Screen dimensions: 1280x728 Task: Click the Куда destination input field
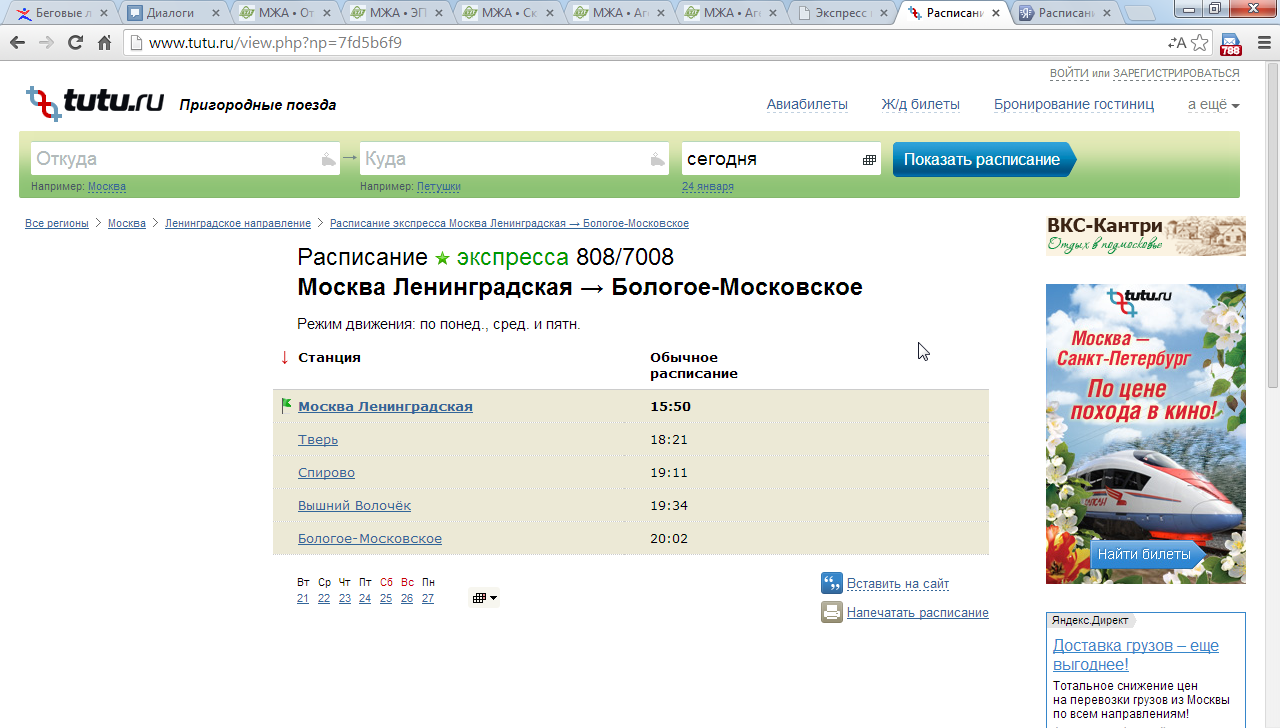(x=505, y=159)
